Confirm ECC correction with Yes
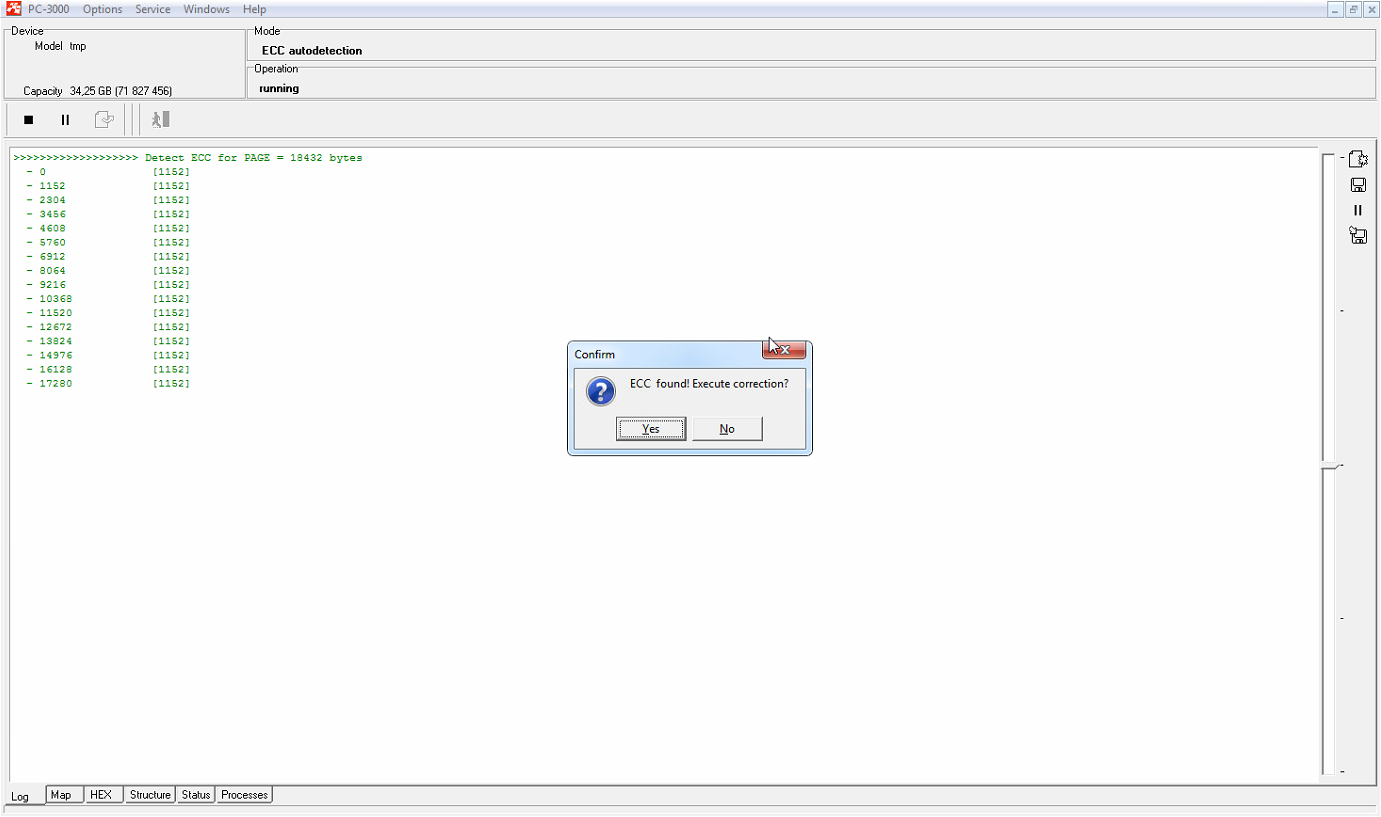The height and width of the screenshot is (817, 1381). click(651, 429)
